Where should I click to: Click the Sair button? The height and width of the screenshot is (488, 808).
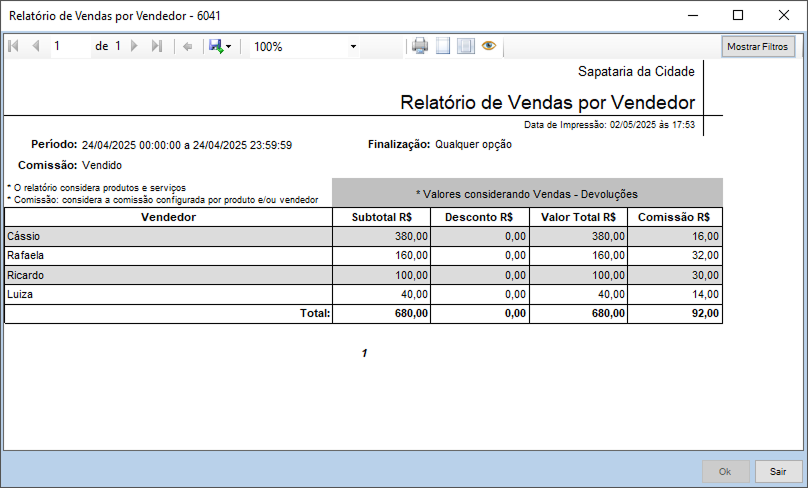[778, 471]
